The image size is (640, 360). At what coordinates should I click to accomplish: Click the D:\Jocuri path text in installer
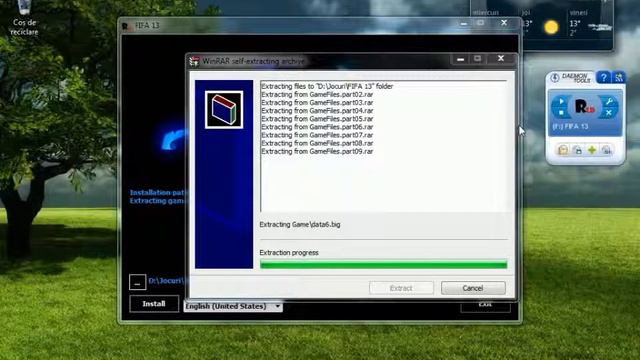(x=167, y=281)
